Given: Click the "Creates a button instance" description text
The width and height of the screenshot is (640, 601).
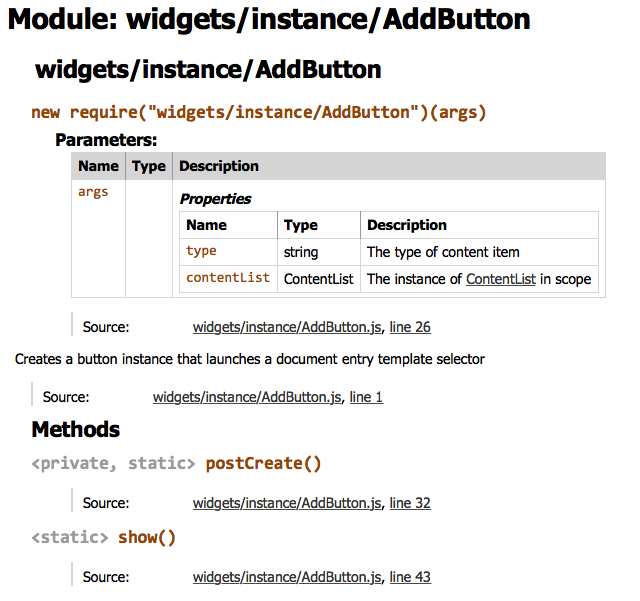Looking at the screenshot, I should click(x=250, y=359).
